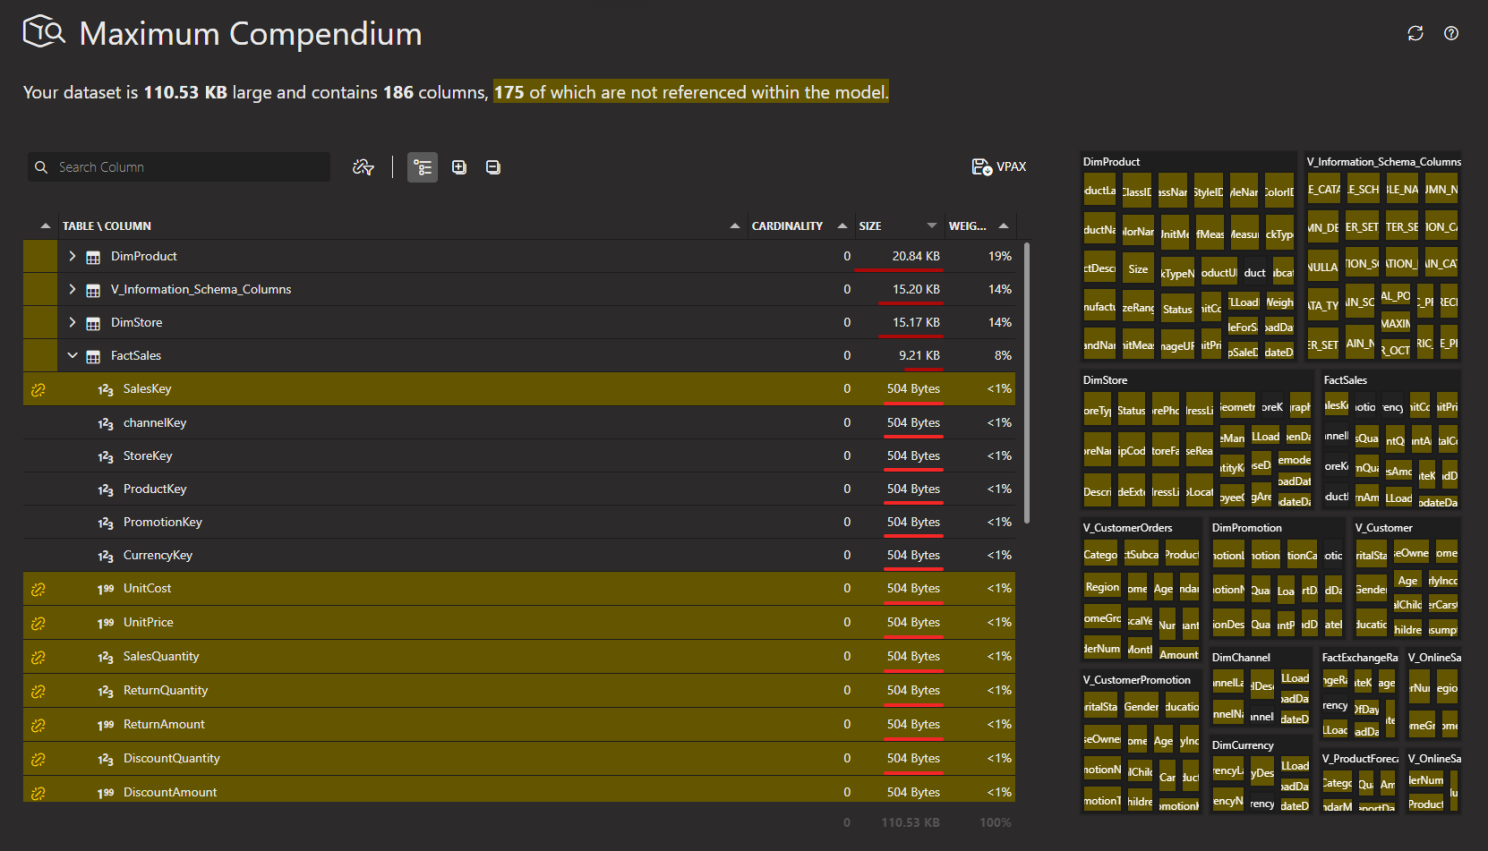Select the V_Information_Schema_Columns row
The height and width of the screenshot is (851, 1488).
(x=200, y=289)
